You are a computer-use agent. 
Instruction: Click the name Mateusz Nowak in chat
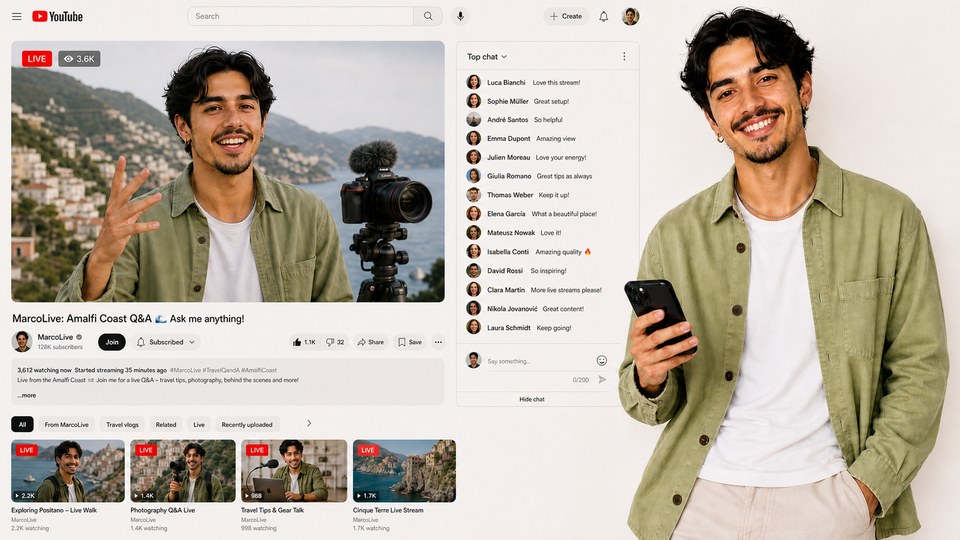511,233
